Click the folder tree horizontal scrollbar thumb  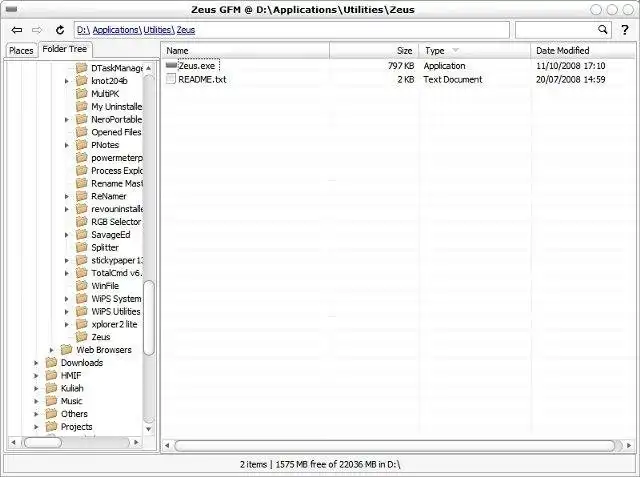coord(42,442)
